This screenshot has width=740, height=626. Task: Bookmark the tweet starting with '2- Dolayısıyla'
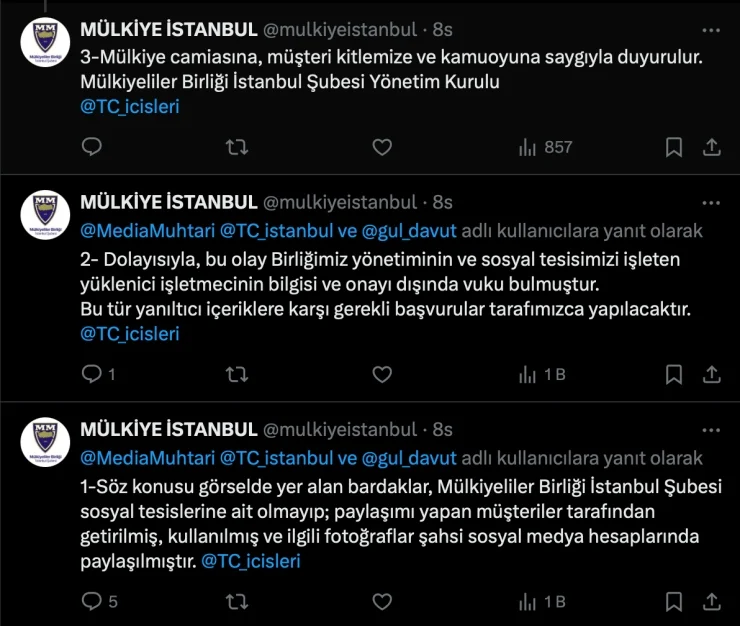coord(674,374)
